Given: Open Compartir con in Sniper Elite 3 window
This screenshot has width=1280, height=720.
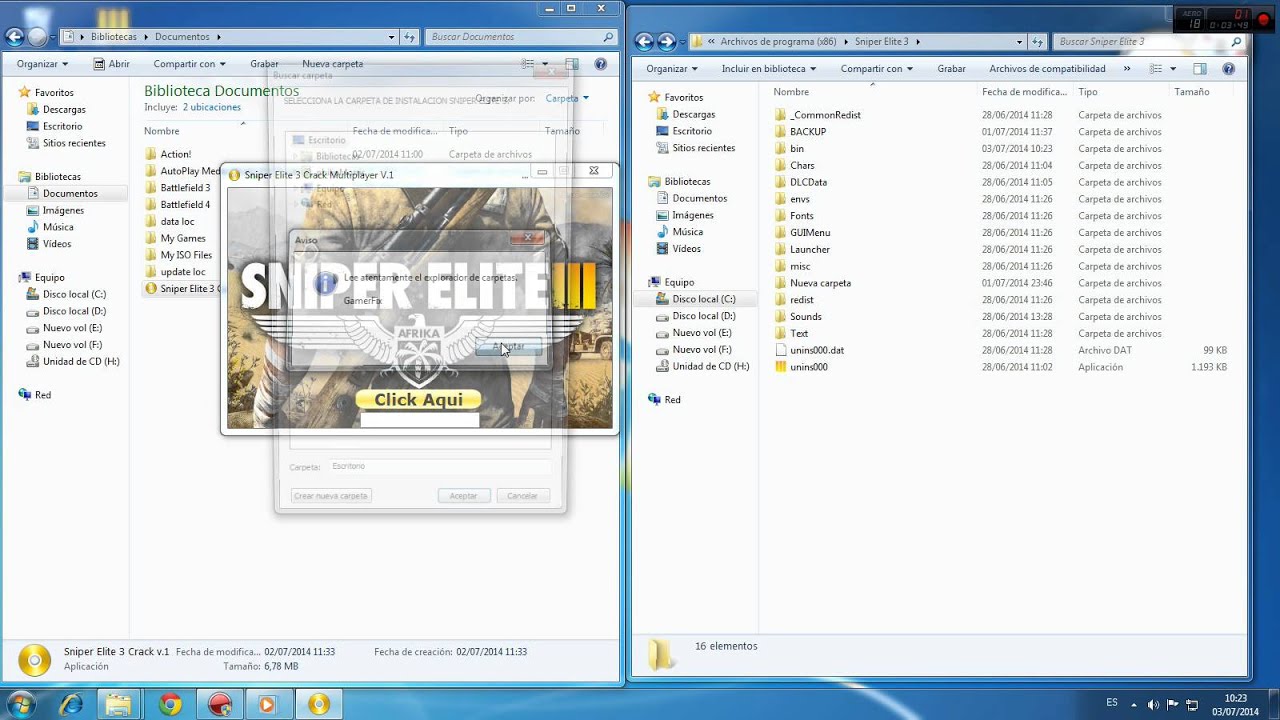Looking at the screenshot, I should pyautogui.click(x=876, y=69).
